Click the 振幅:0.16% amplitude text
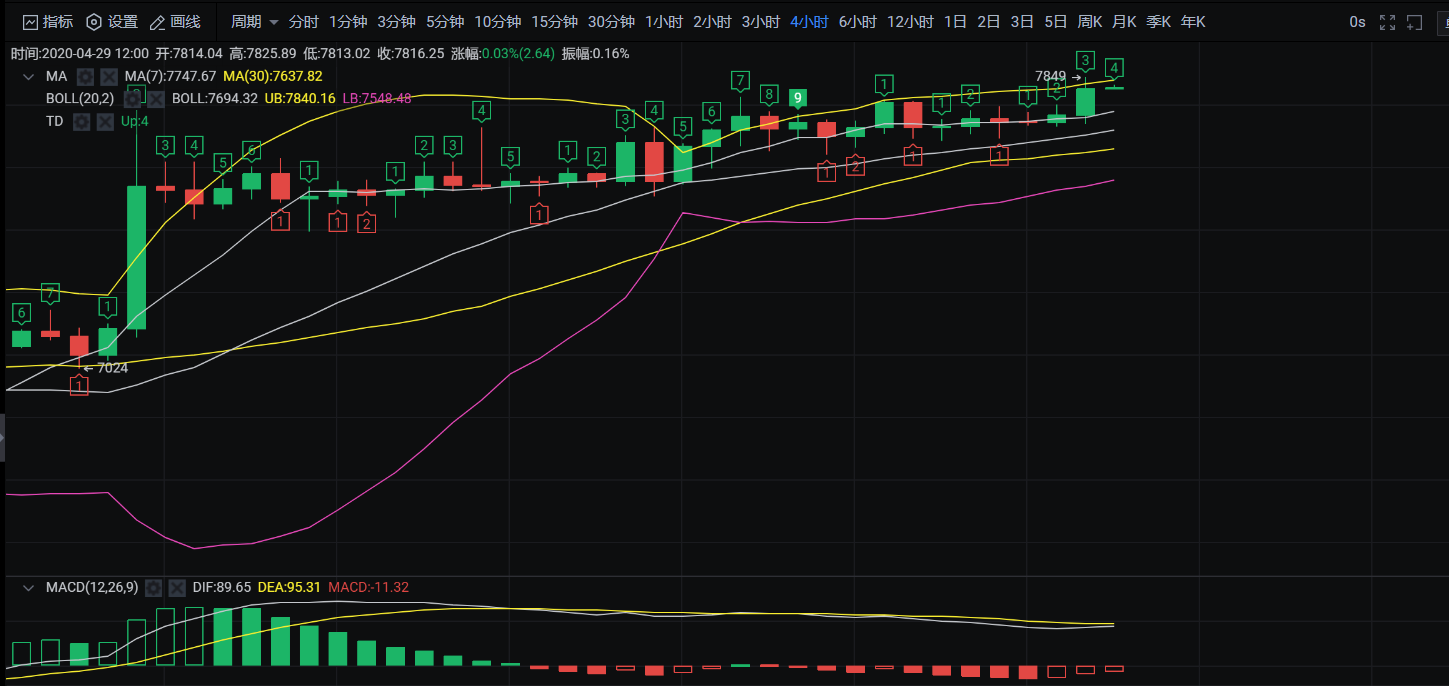The width and height of the screenshot is (1449, 686). (596, 53)
